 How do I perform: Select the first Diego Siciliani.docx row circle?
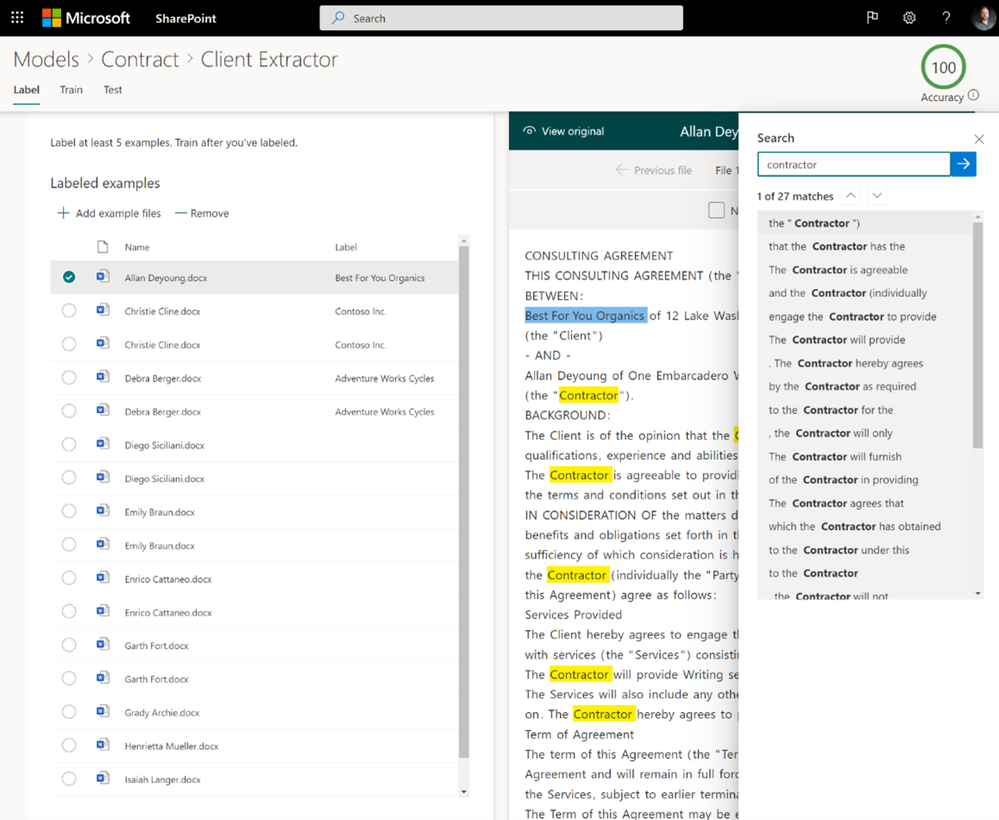pos(69,444)
